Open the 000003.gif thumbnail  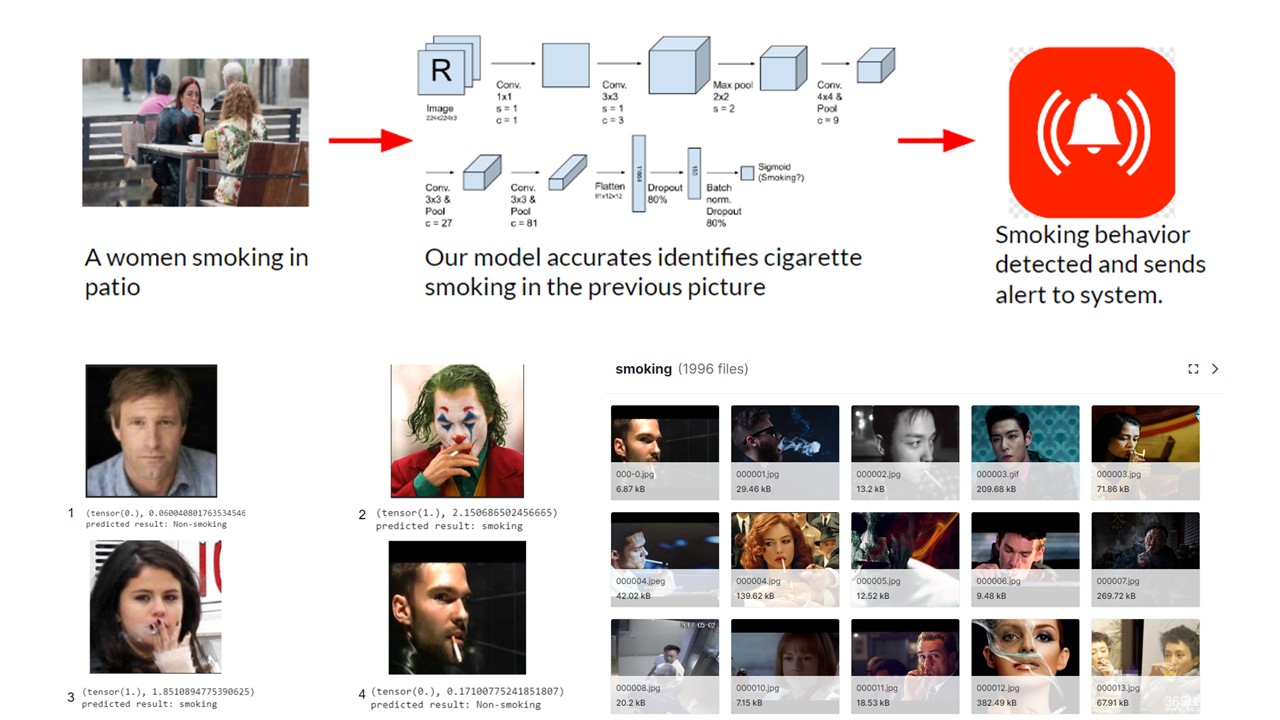(1025, 432)
